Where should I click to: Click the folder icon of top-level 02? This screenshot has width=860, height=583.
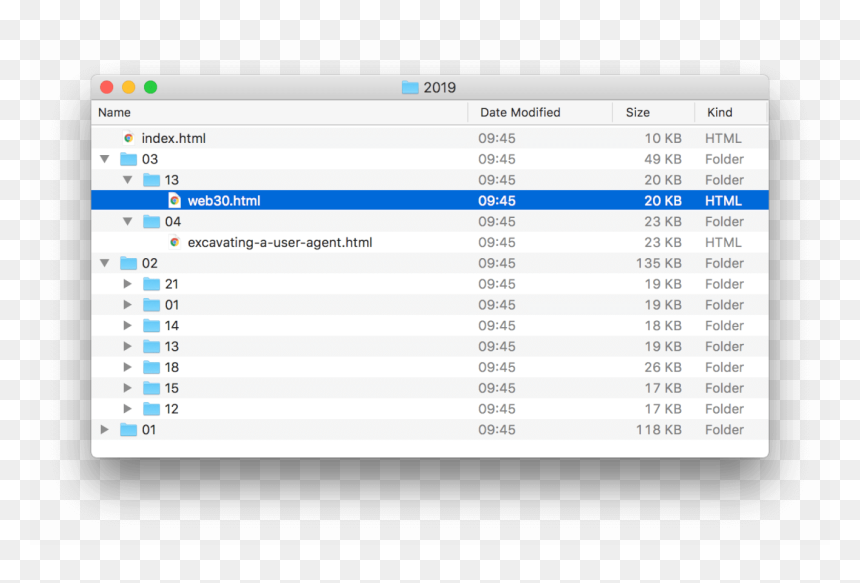pyautogui.click(x=128, y=263)
